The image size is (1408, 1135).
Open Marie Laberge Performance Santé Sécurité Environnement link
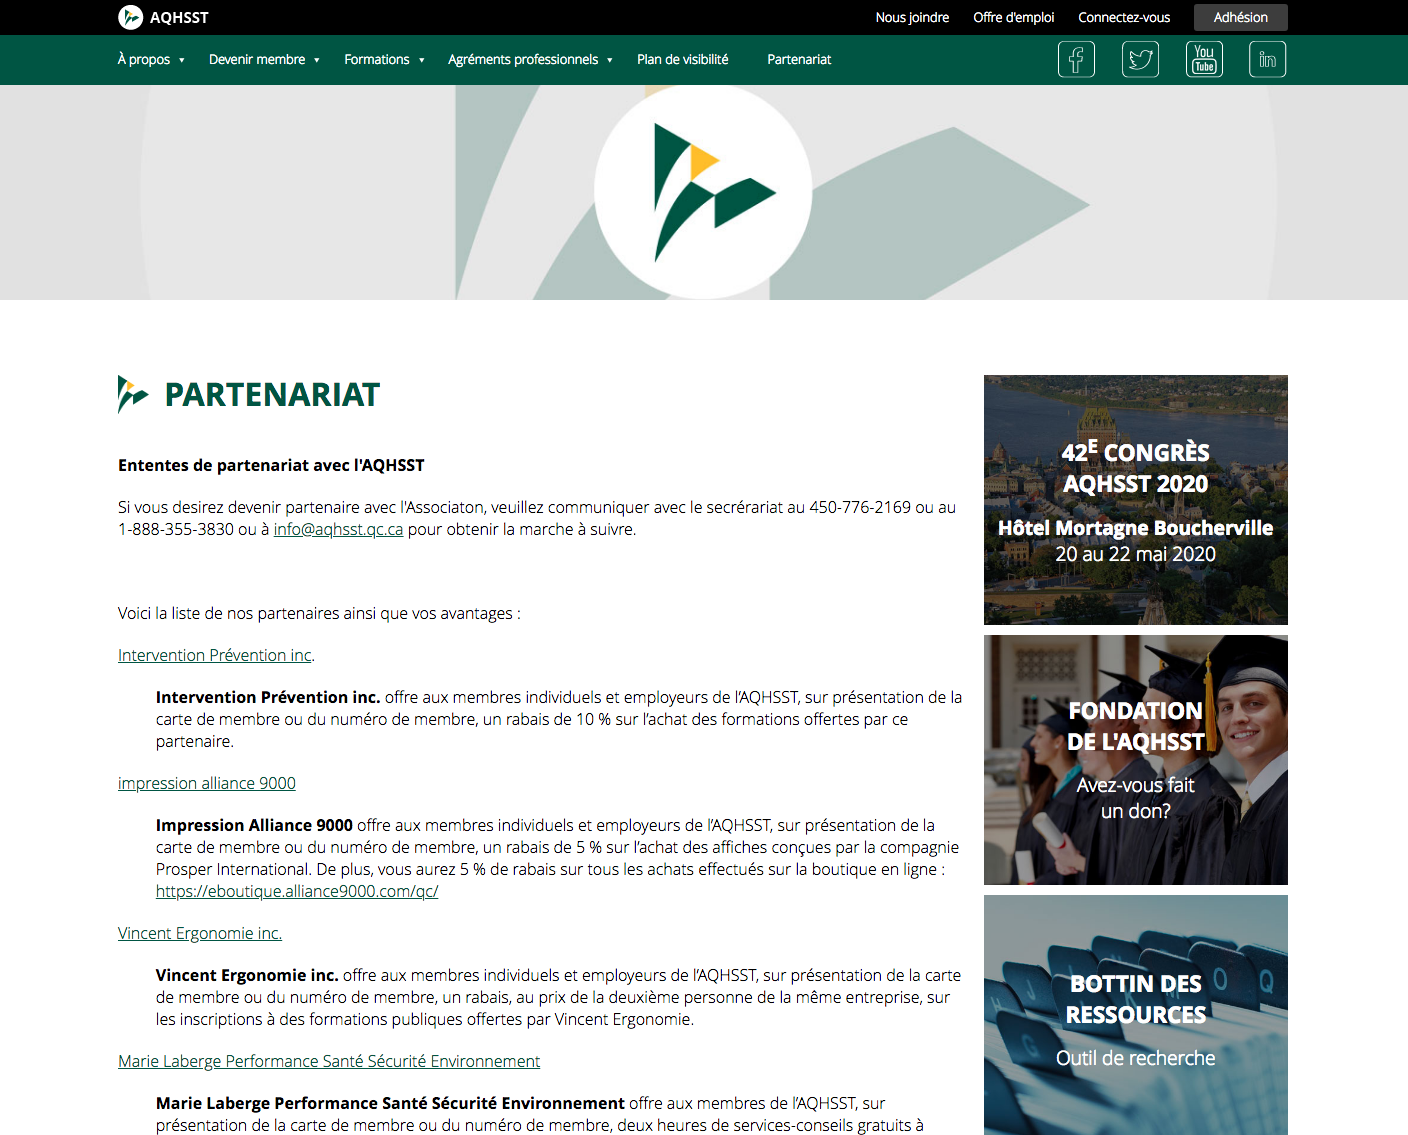click(x=329, y=1061)
